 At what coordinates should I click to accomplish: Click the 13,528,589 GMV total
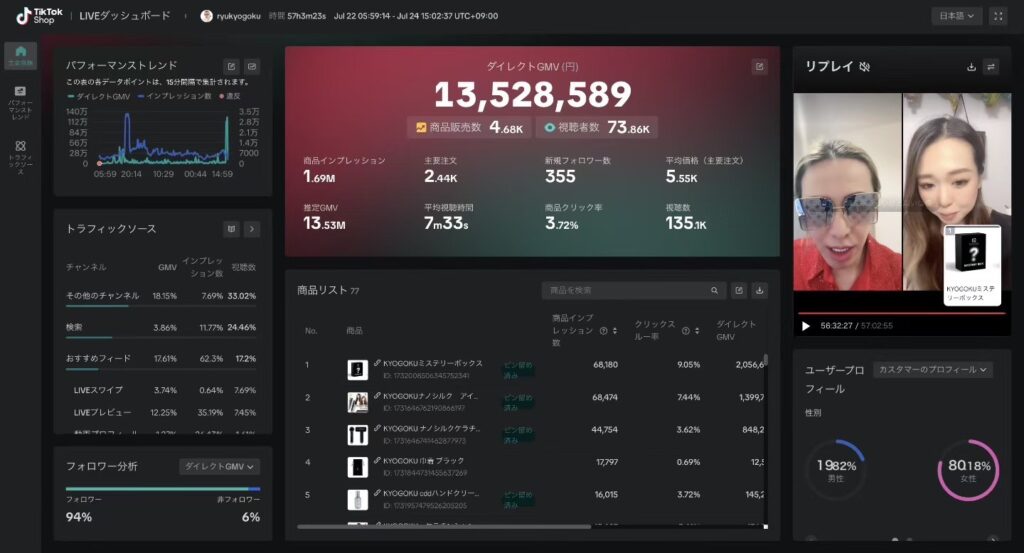[533, 94]
